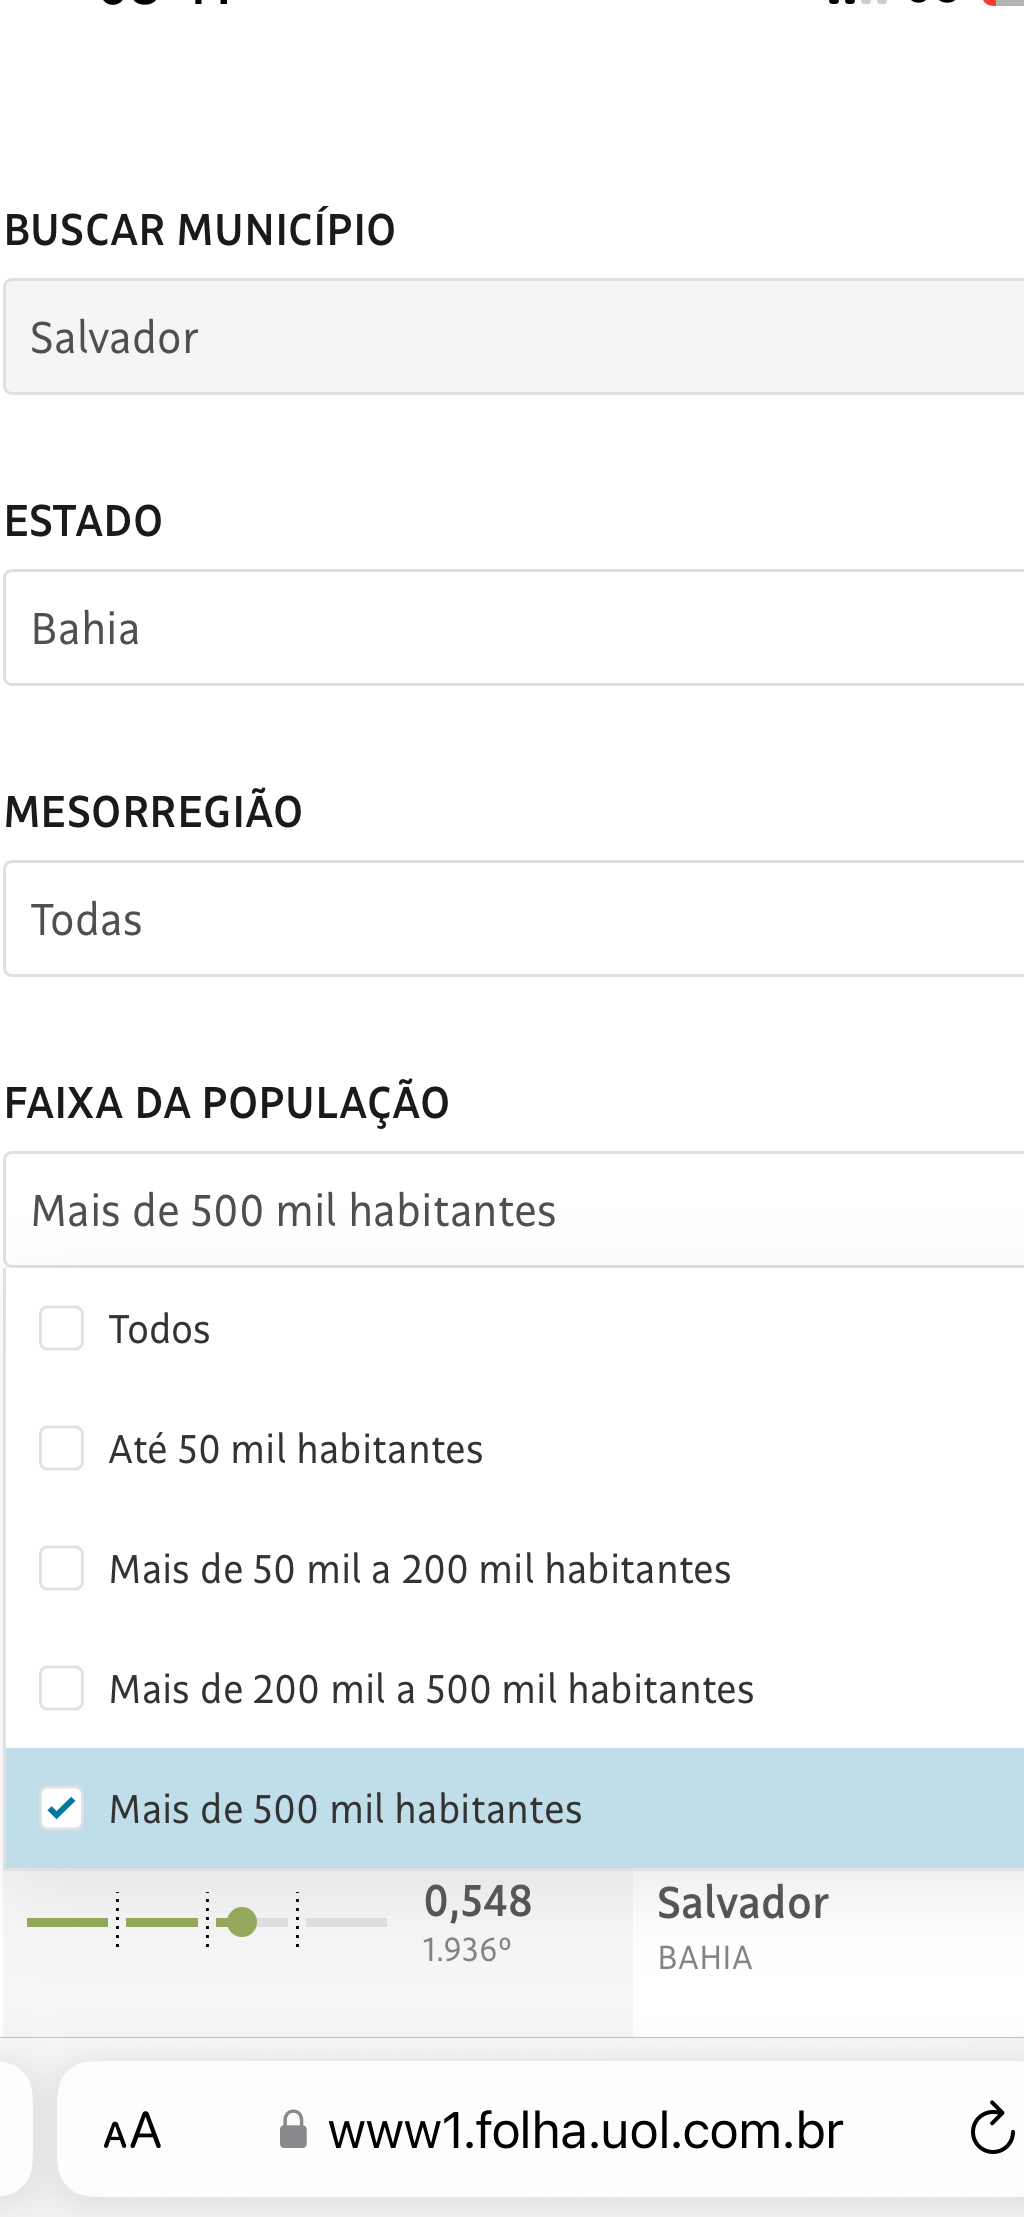This screenshot has width=1024, height=2217.
Task: Collapse the Faixa da População dropdown
Action: 514,1210
